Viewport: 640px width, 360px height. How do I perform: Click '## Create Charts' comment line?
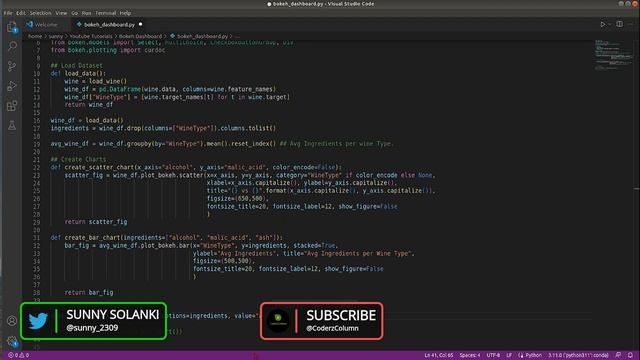tap(78, 160)
